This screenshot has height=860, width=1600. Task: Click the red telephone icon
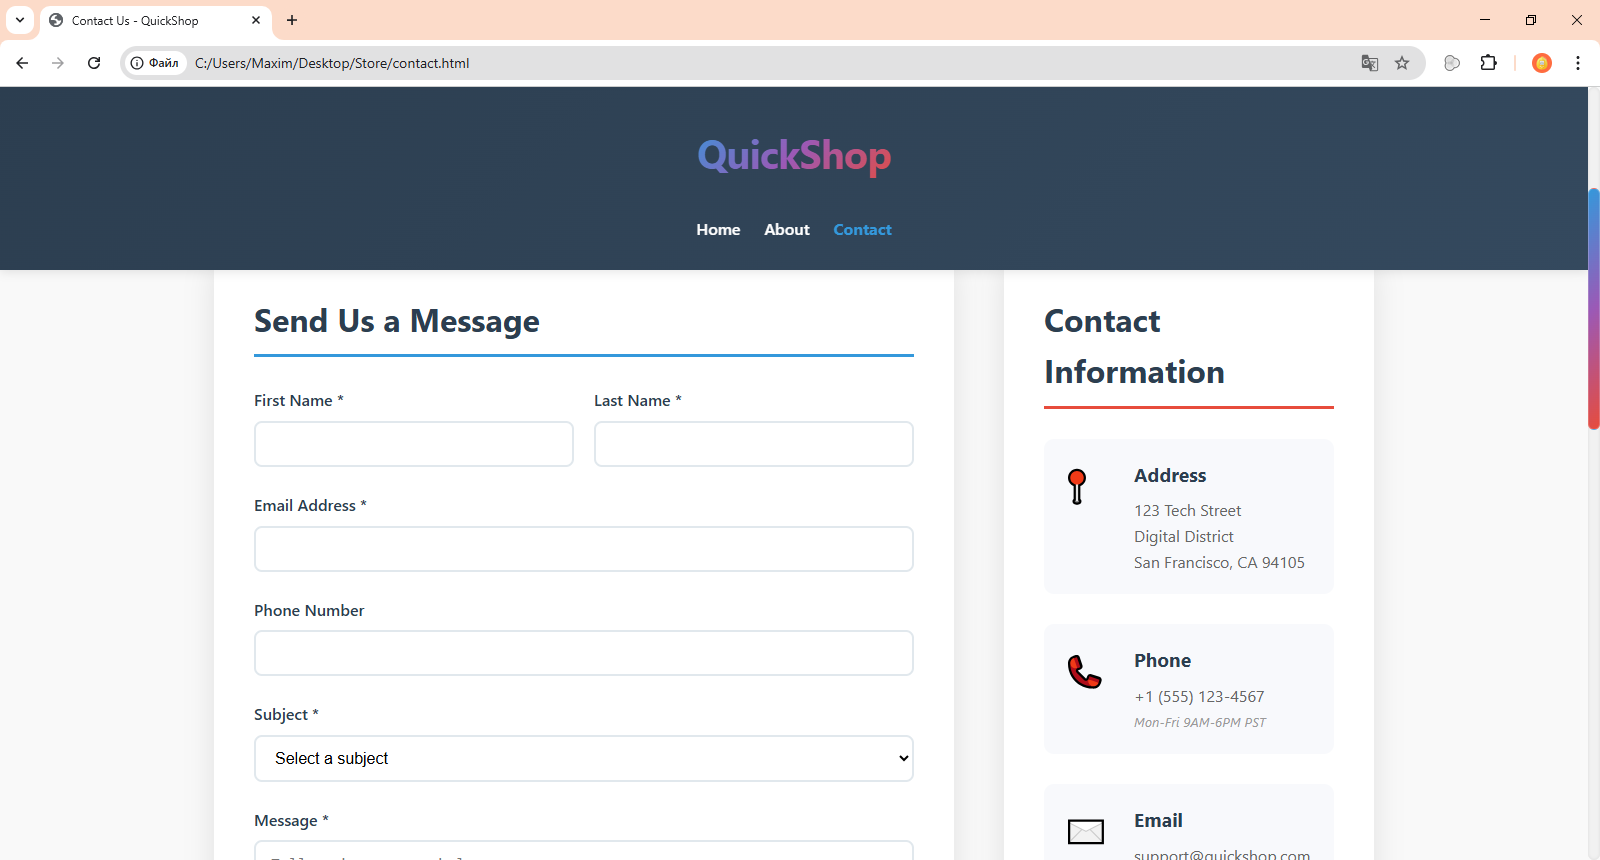click(x=1084, y=672)
